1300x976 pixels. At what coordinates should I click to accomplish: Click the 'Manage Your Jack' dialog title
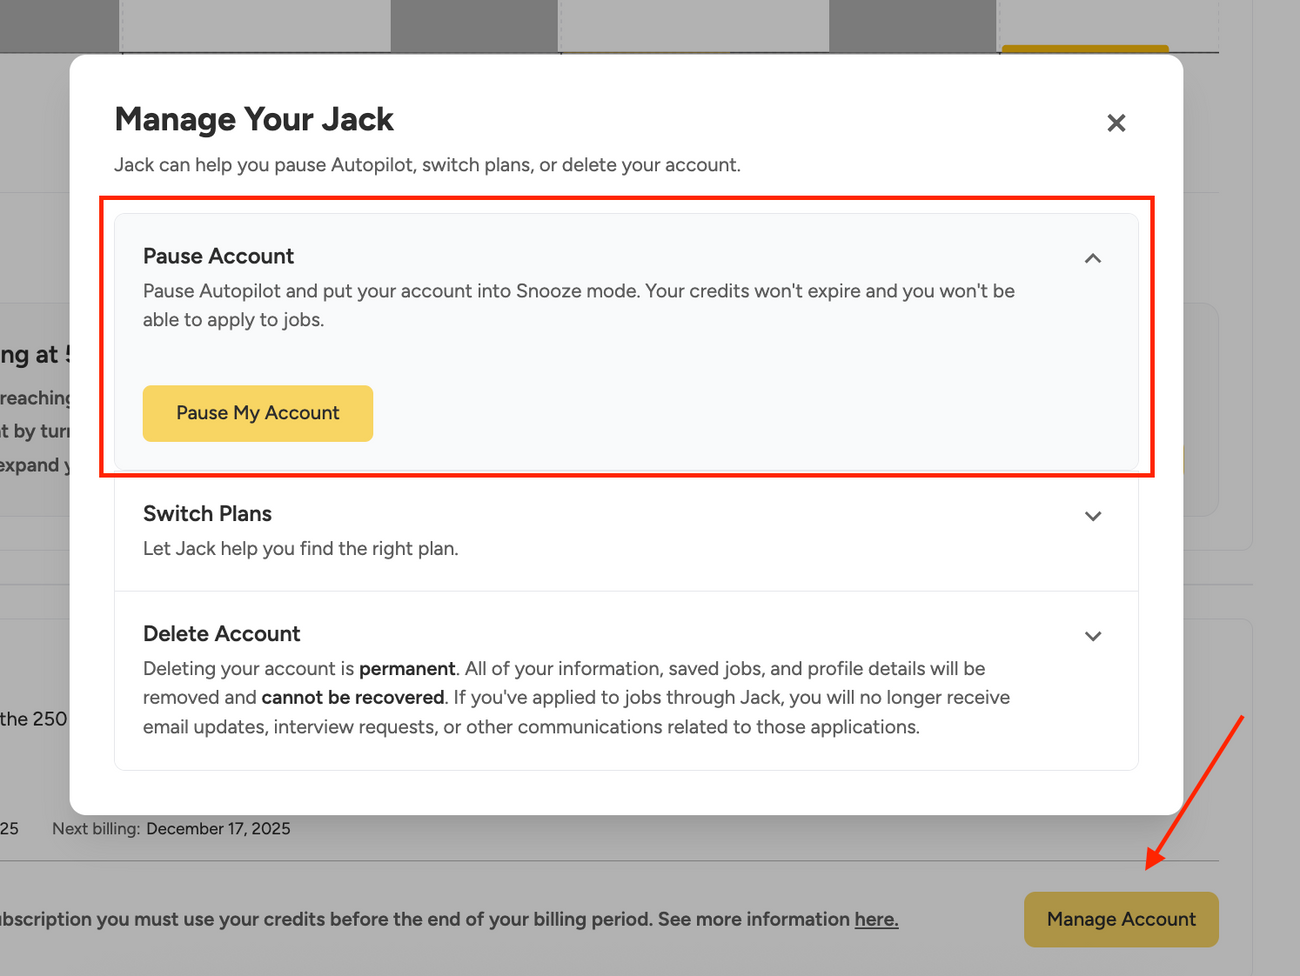(x=254, y=119)
